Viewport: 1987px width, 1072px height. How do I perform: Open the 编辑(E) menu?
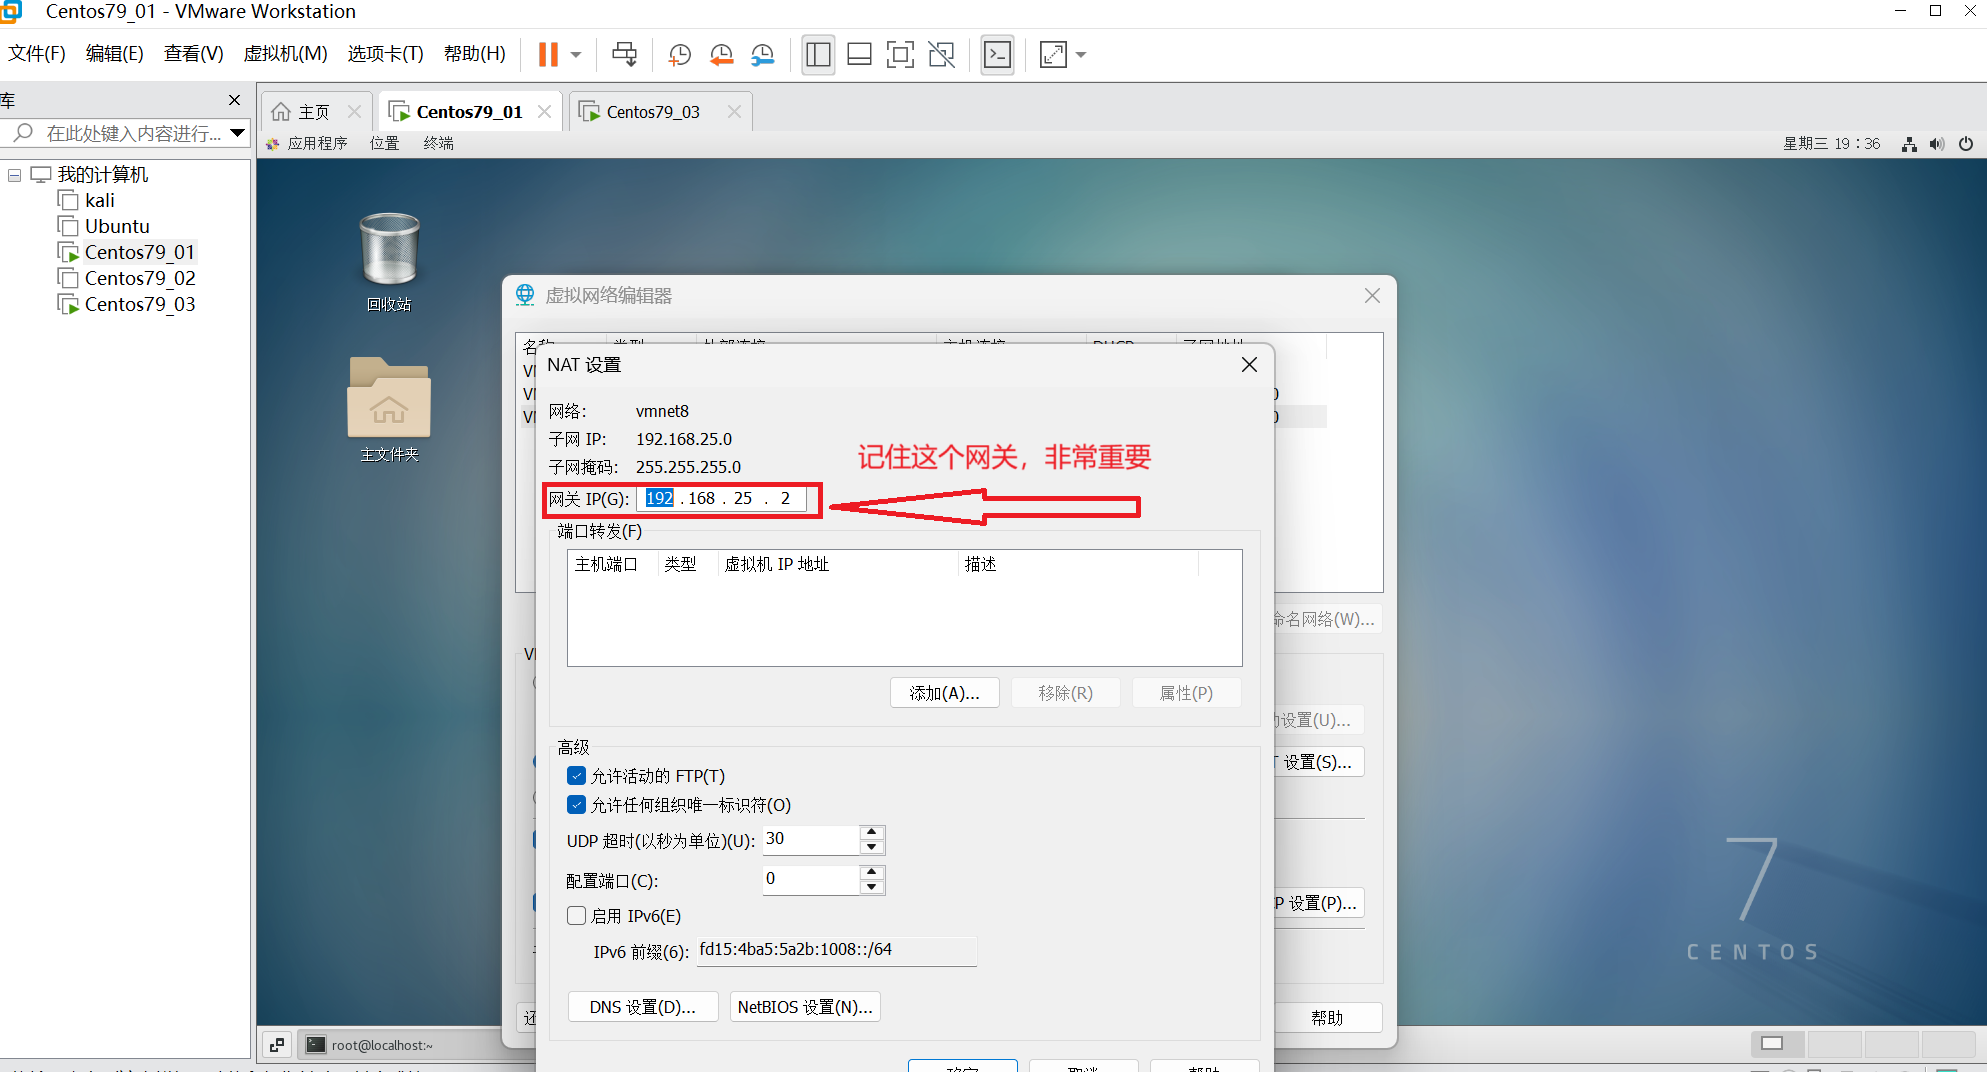click(x=115, y=53)
